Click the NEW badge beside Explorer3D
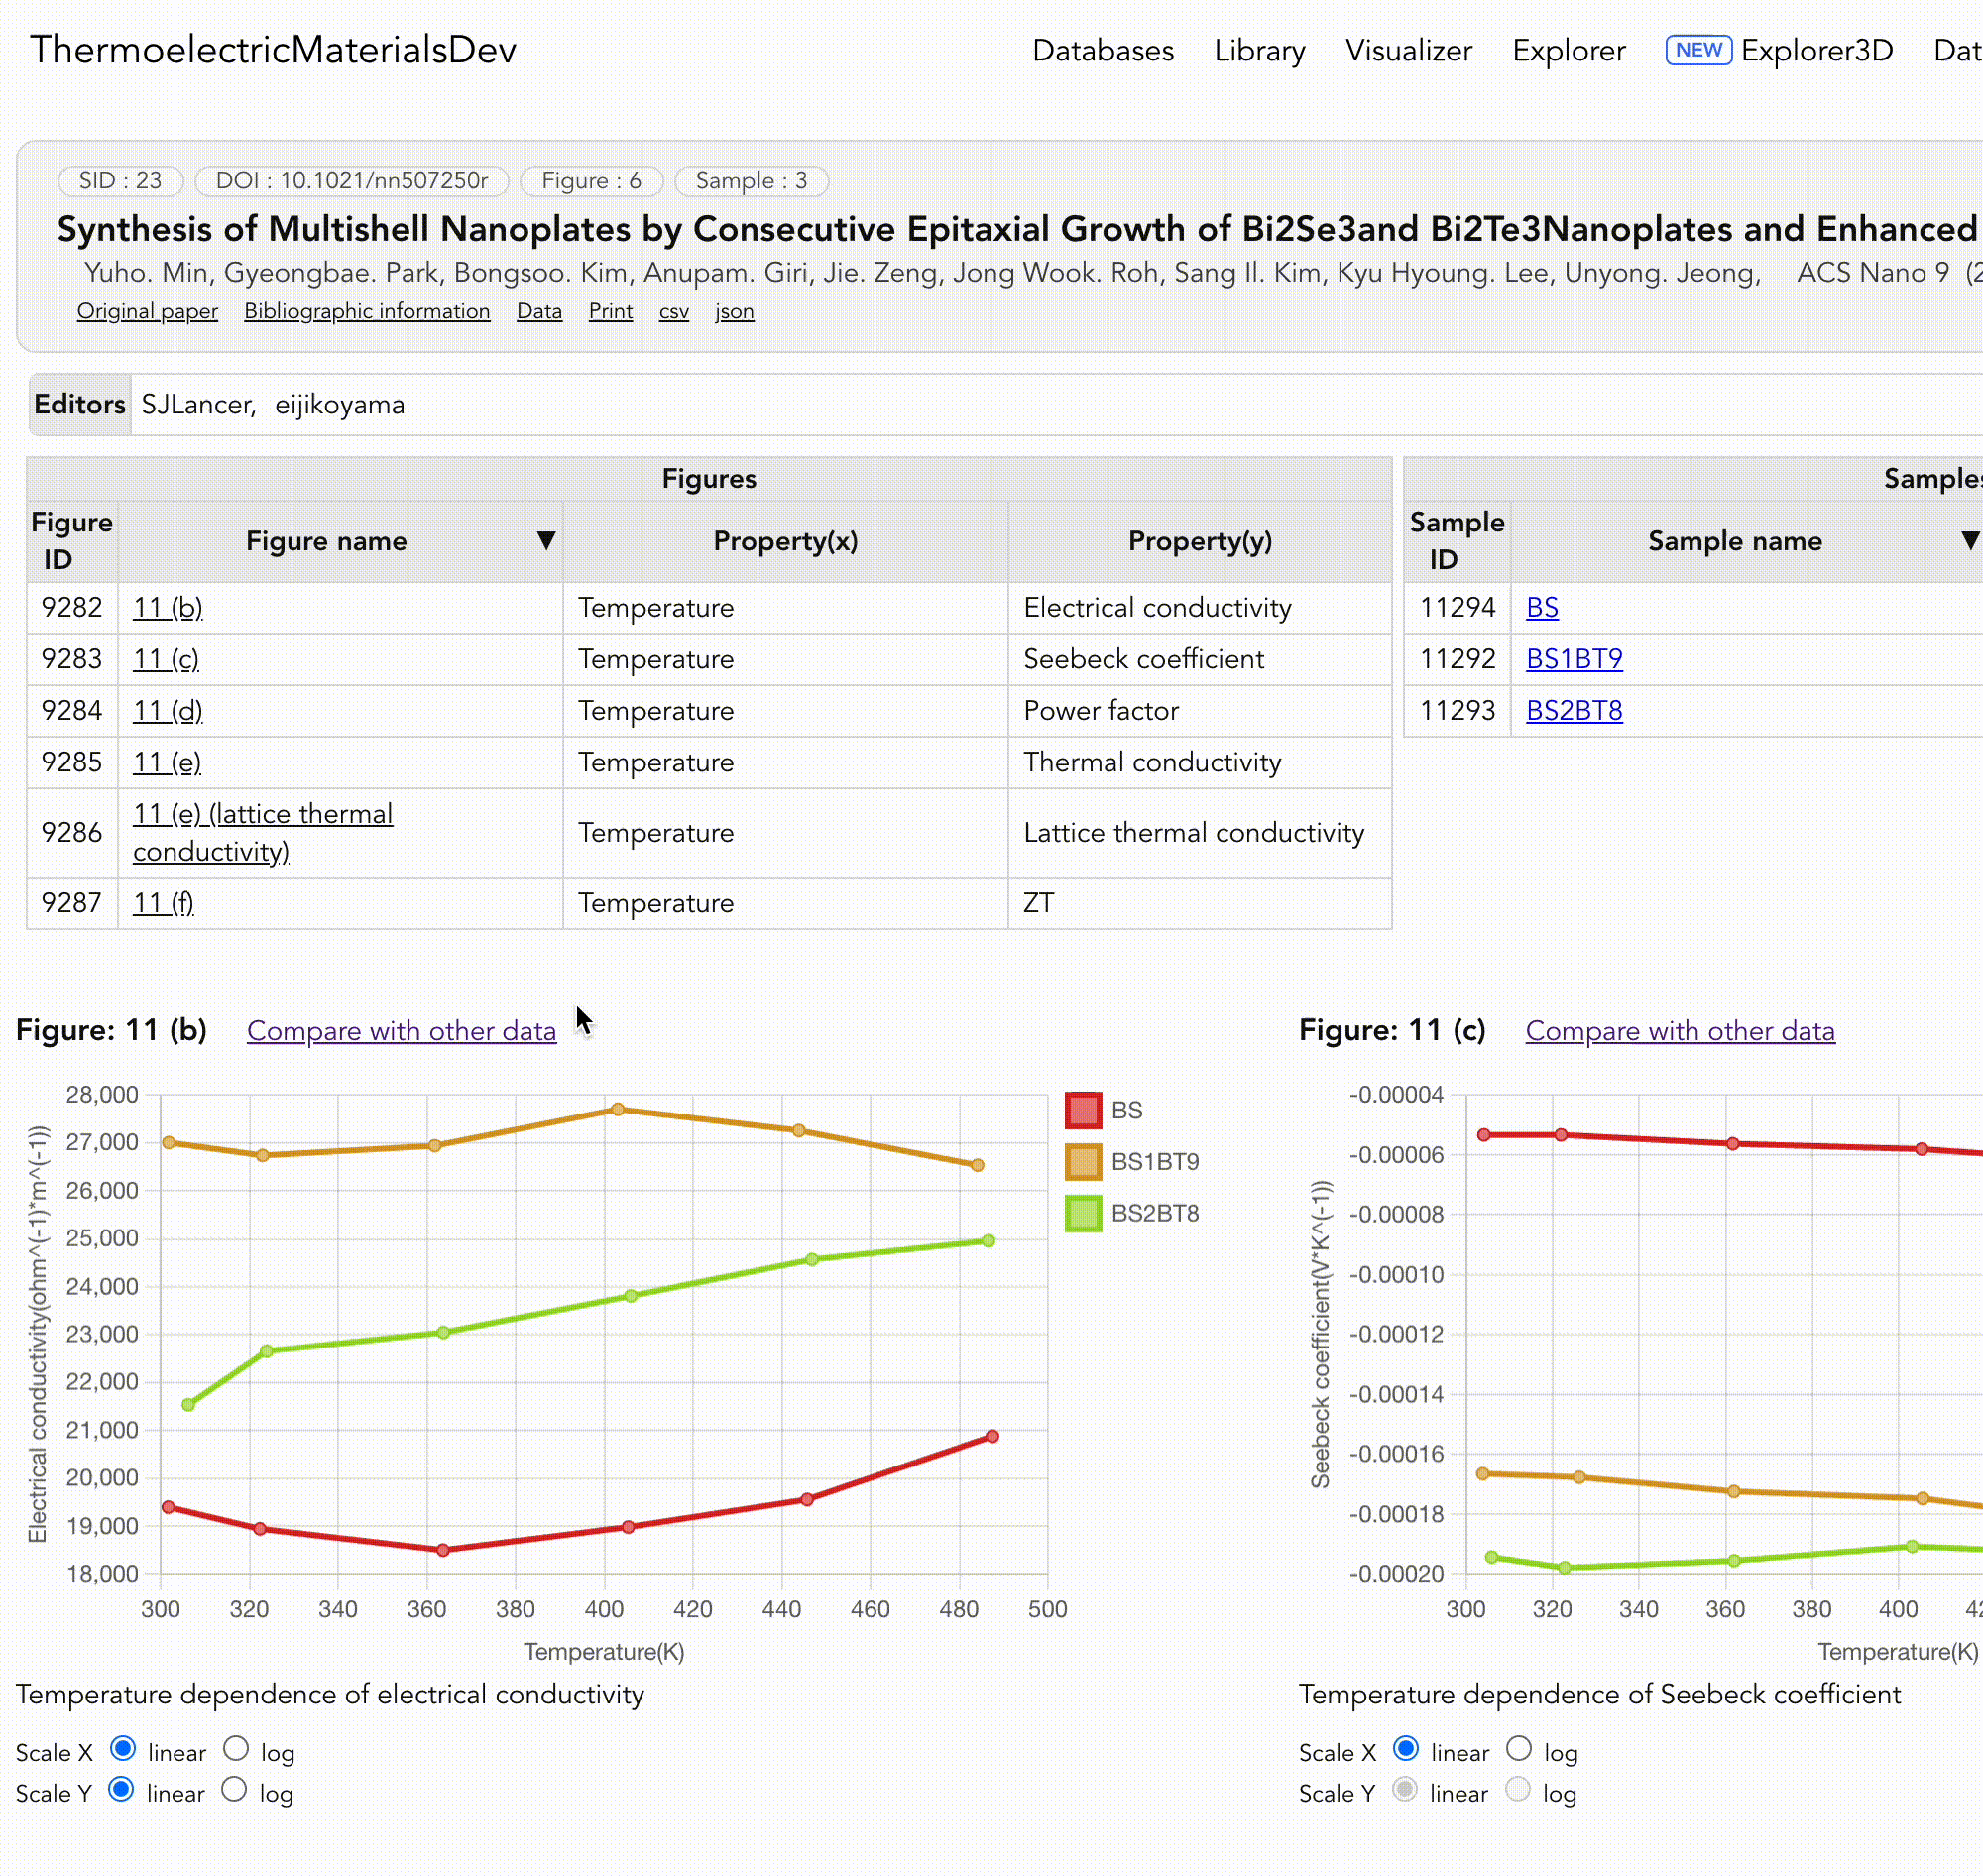 [1698, 50]
